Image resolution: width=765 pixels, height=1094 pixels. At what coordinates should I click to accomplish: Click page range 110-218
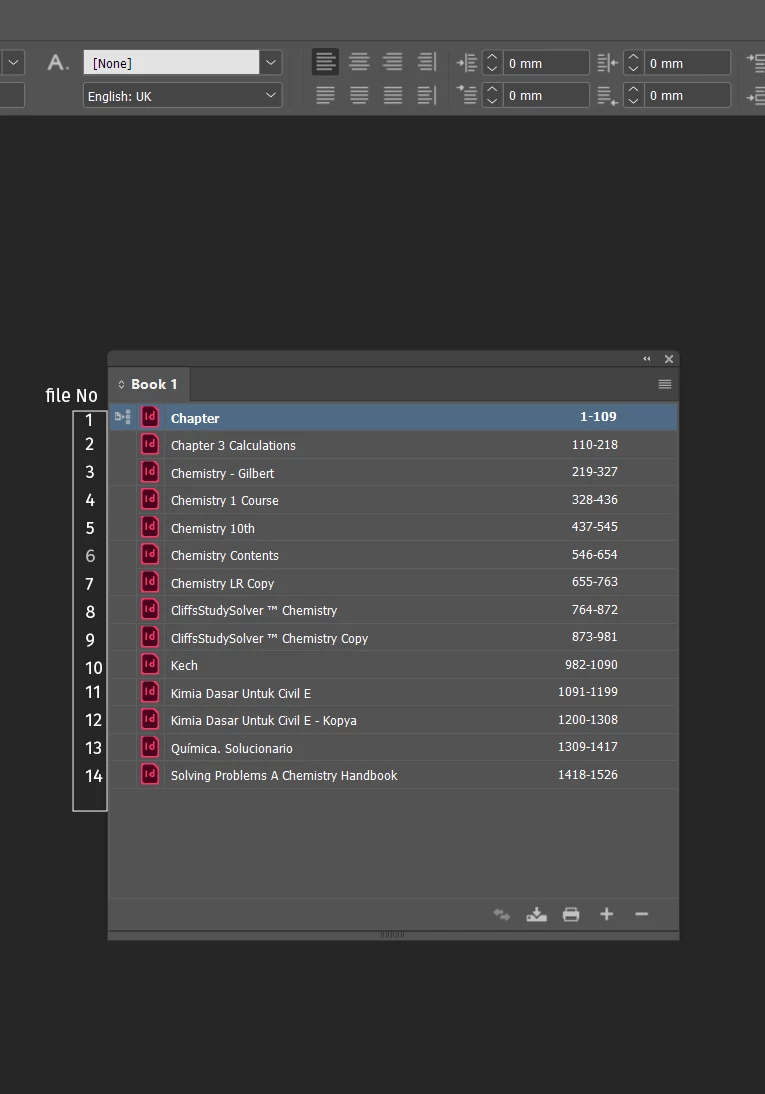click(x=595, y=444)
